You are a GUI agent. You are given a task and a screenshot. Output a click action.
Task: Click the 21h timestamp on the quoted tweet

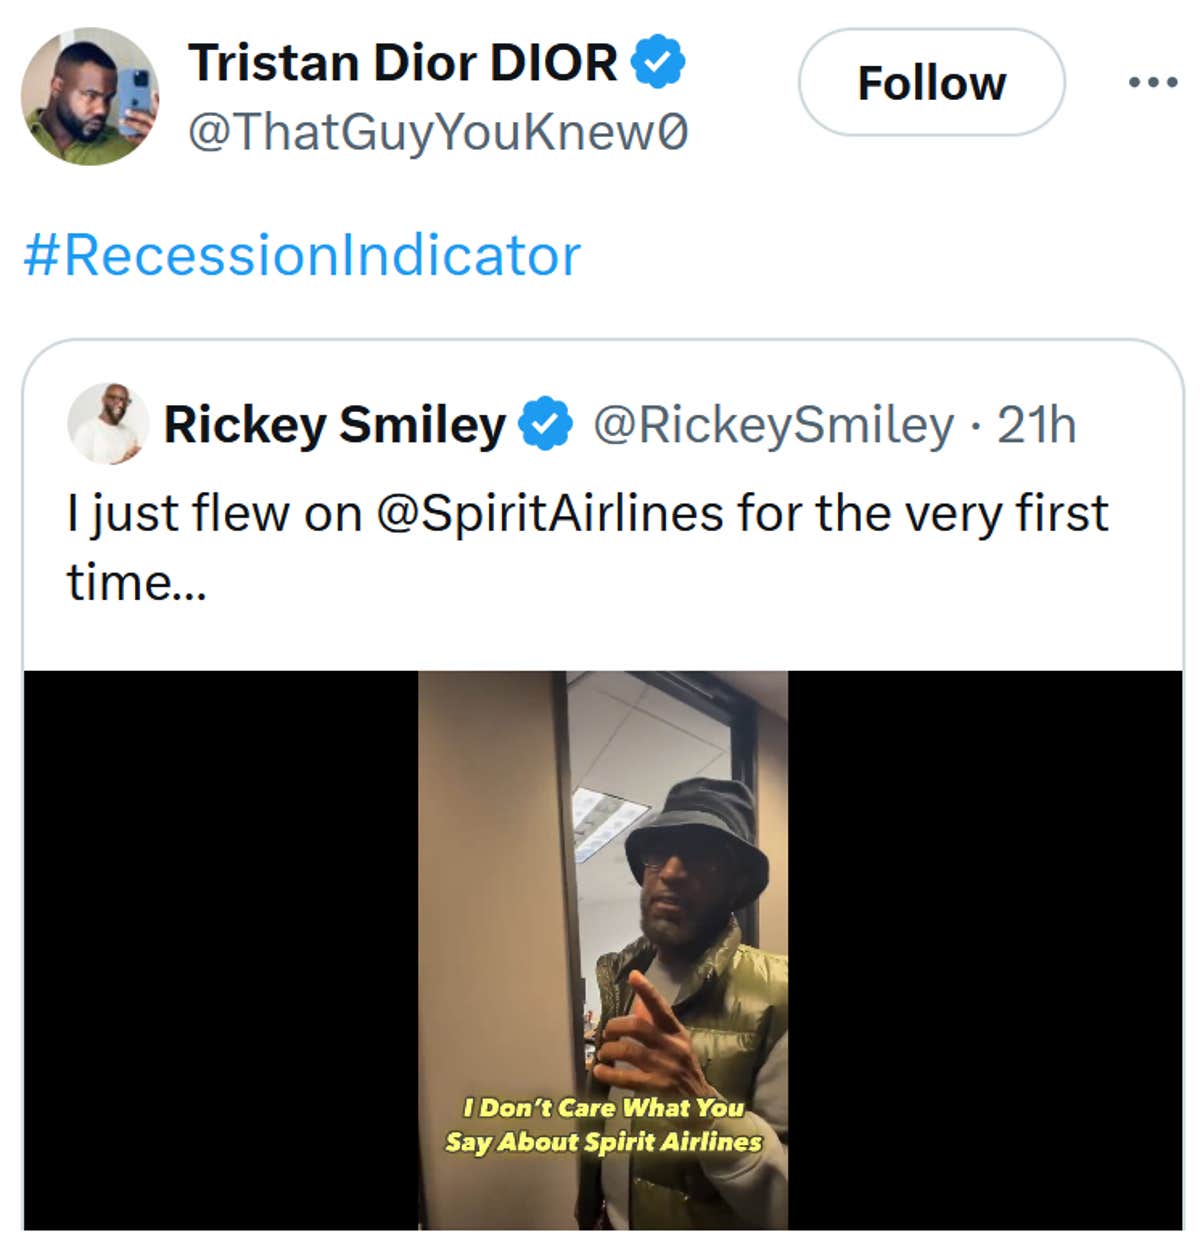(x=1036, y=425)
